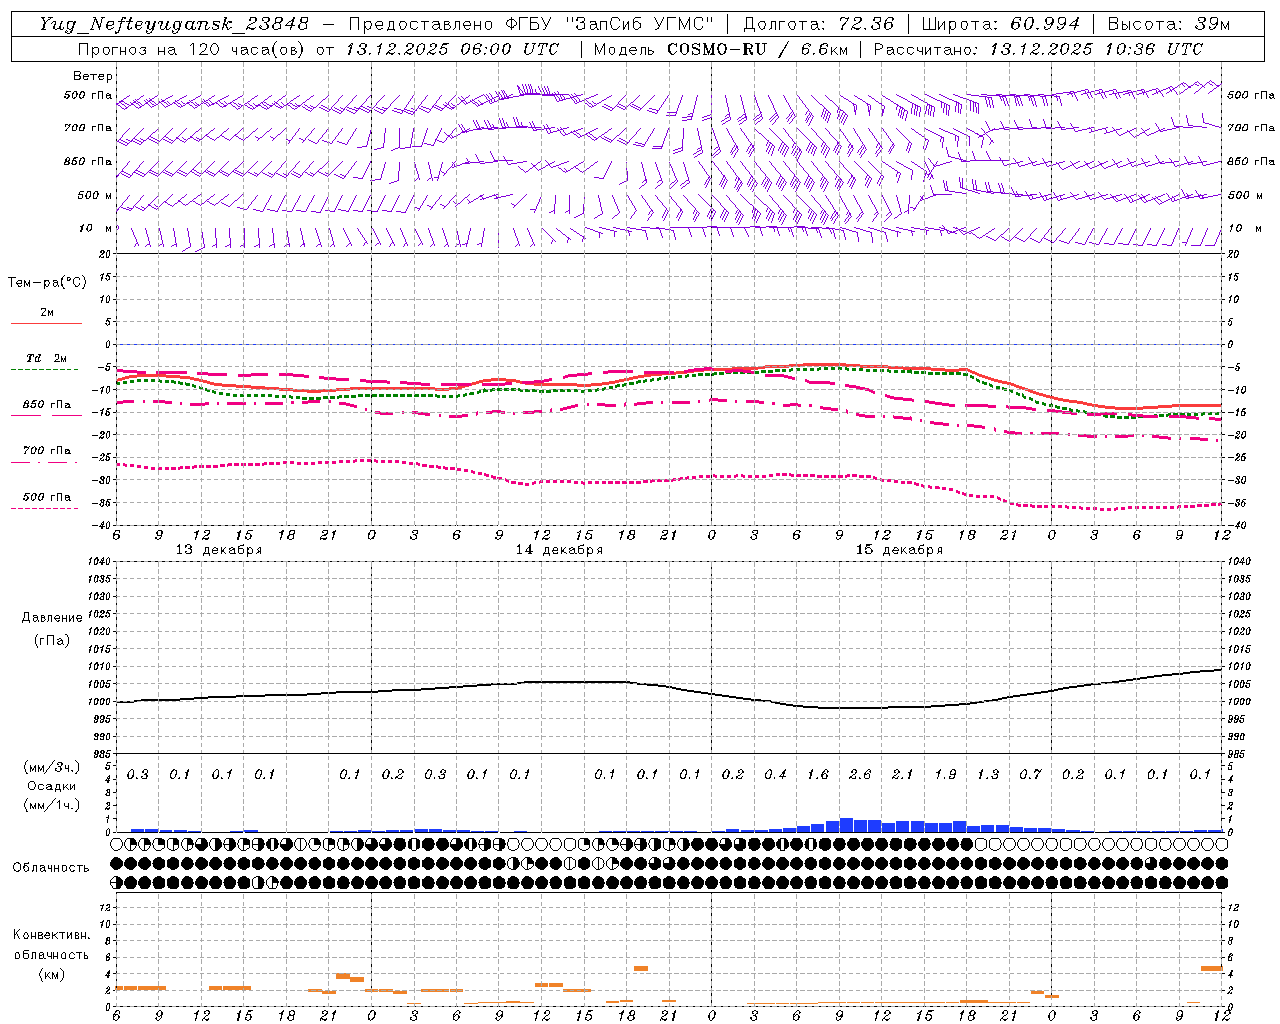The image size is (1280, 1024).
Task: Click the 2.6 three-hour precipitation value
Action: (860, 775)
